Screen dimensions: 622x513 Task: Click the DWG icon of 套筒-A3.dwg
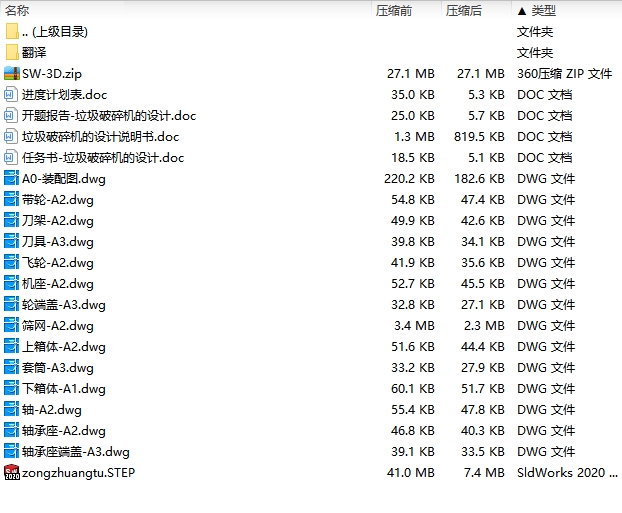coord(11,368)
